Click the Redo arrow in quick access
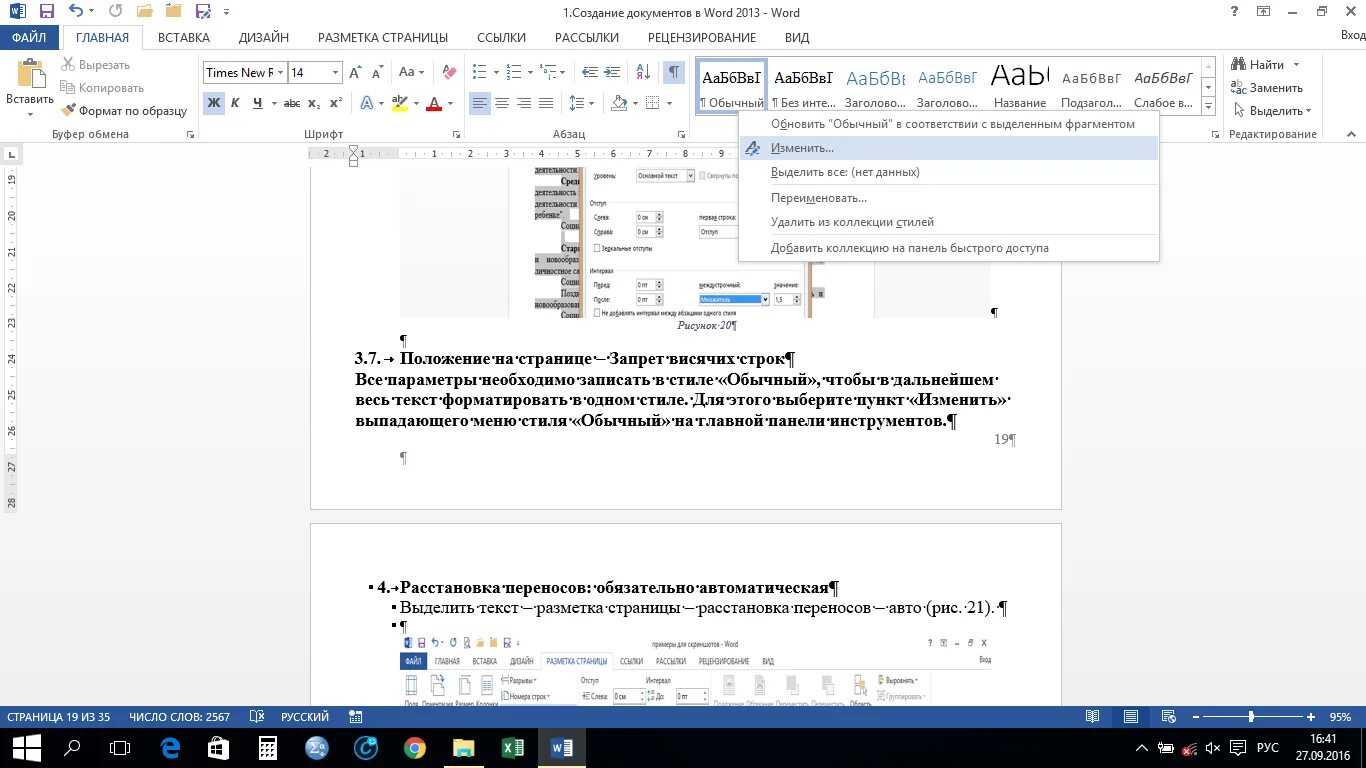1366x768 pixels. [115, 12]
